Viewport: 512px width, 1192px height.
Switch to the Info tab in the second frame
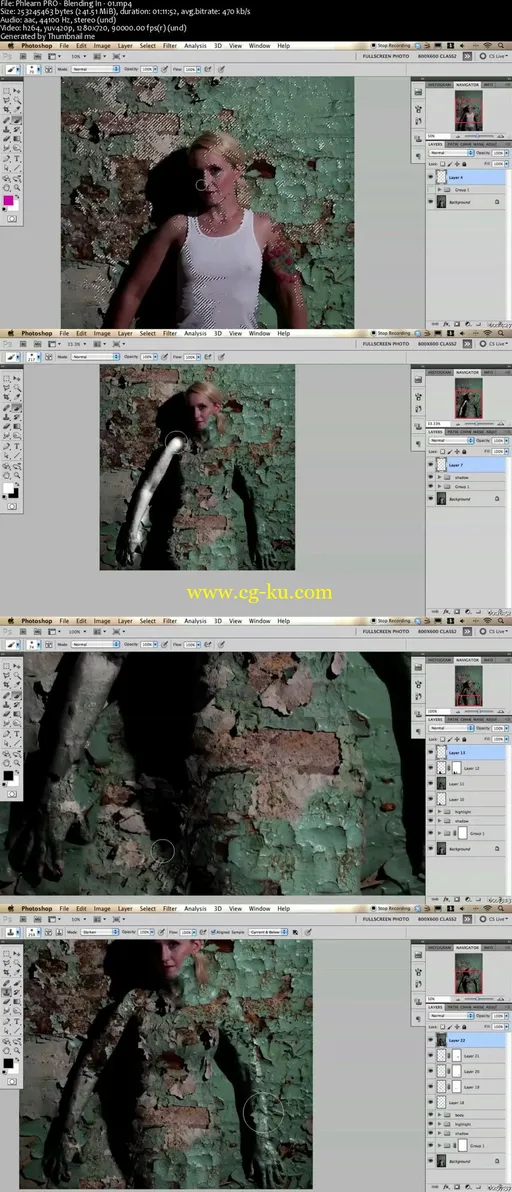488,372
